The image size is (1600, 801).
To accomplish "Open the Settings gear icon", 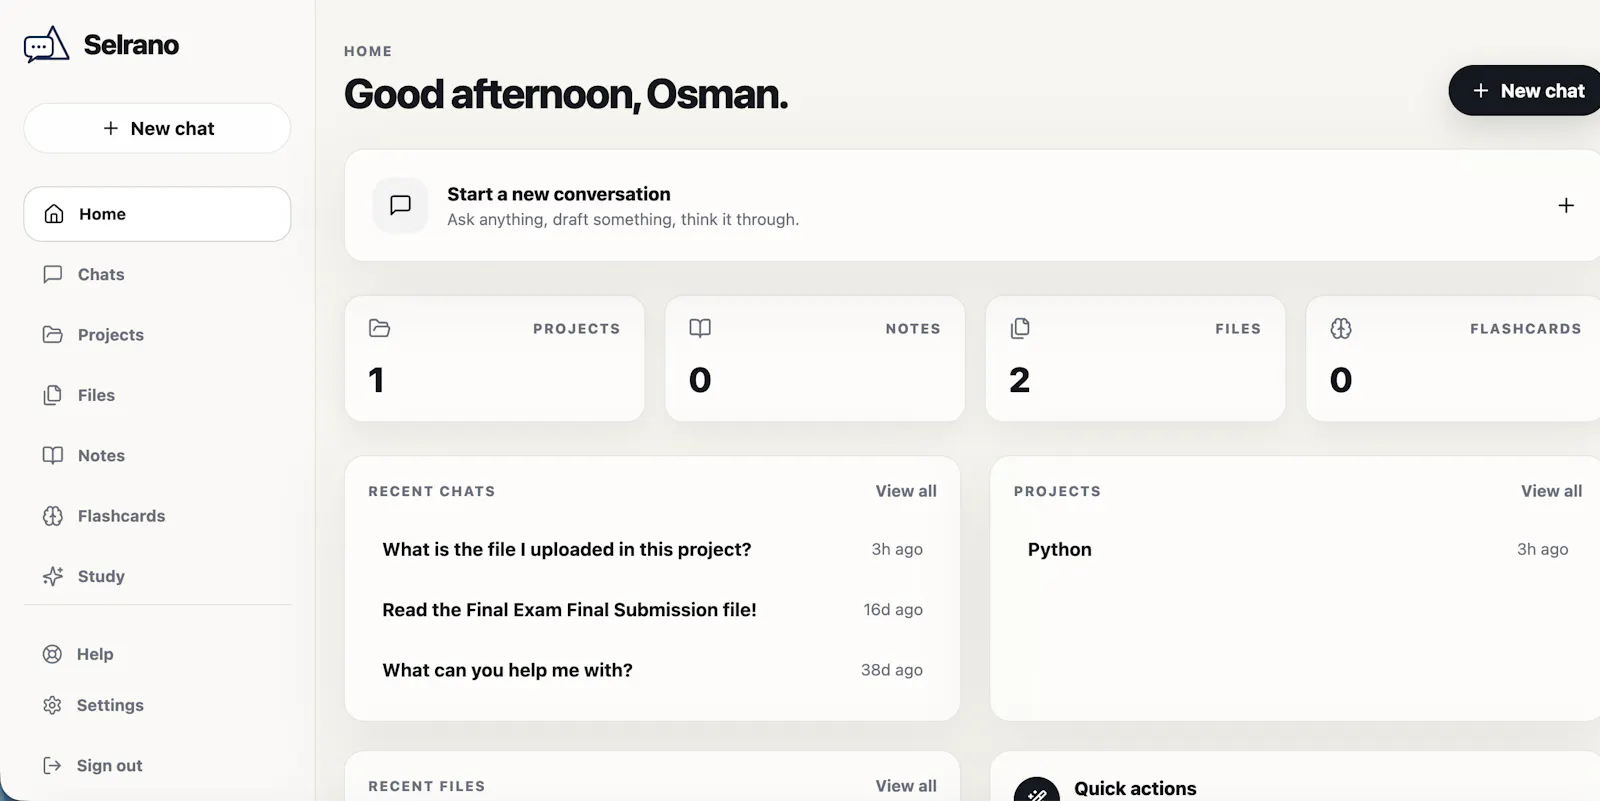I will [52, 705].
